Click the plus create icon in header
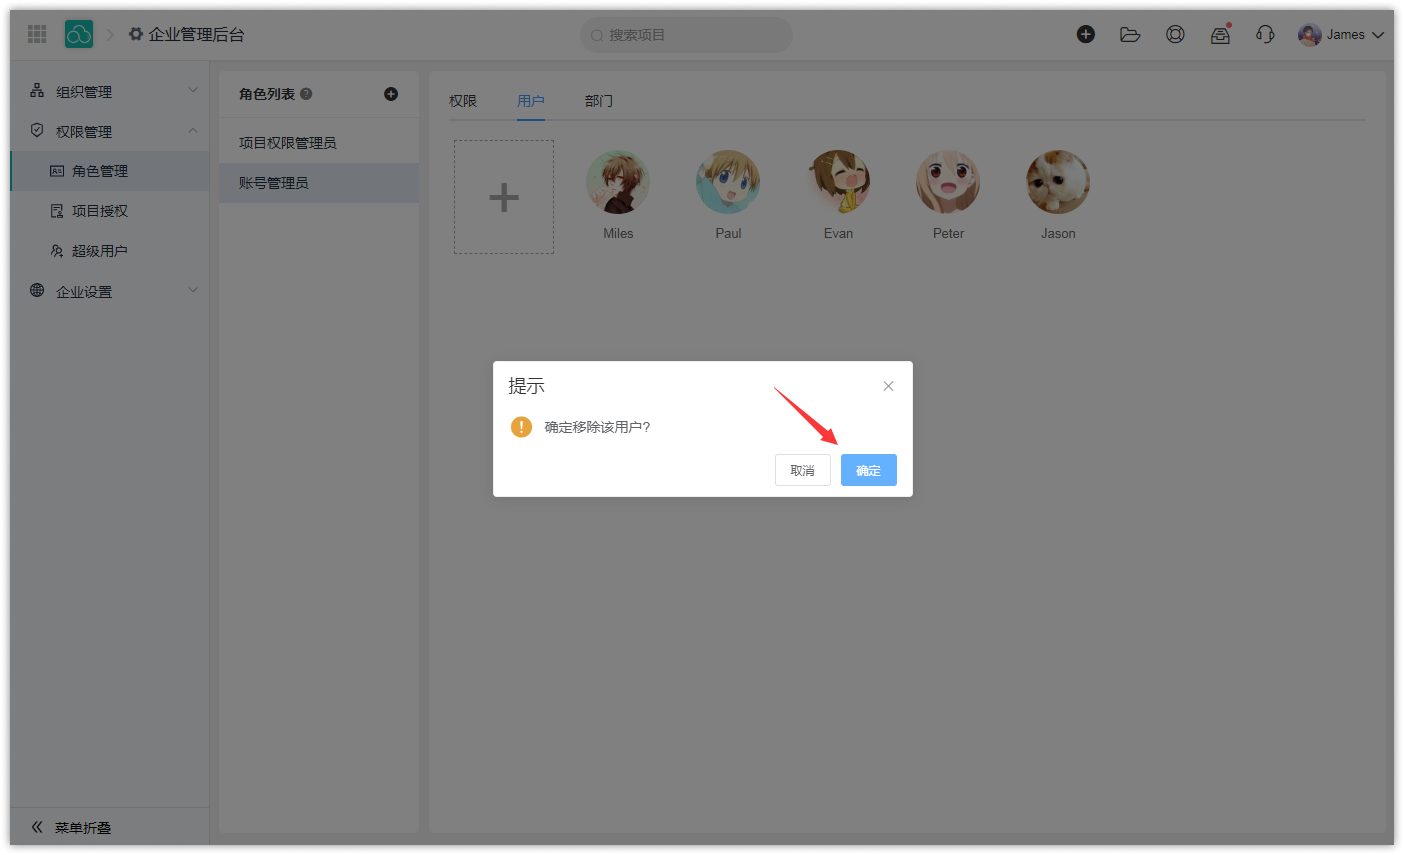This screenshot has width=1404, height=855. pyautogui.click(x=1085, y=34)
